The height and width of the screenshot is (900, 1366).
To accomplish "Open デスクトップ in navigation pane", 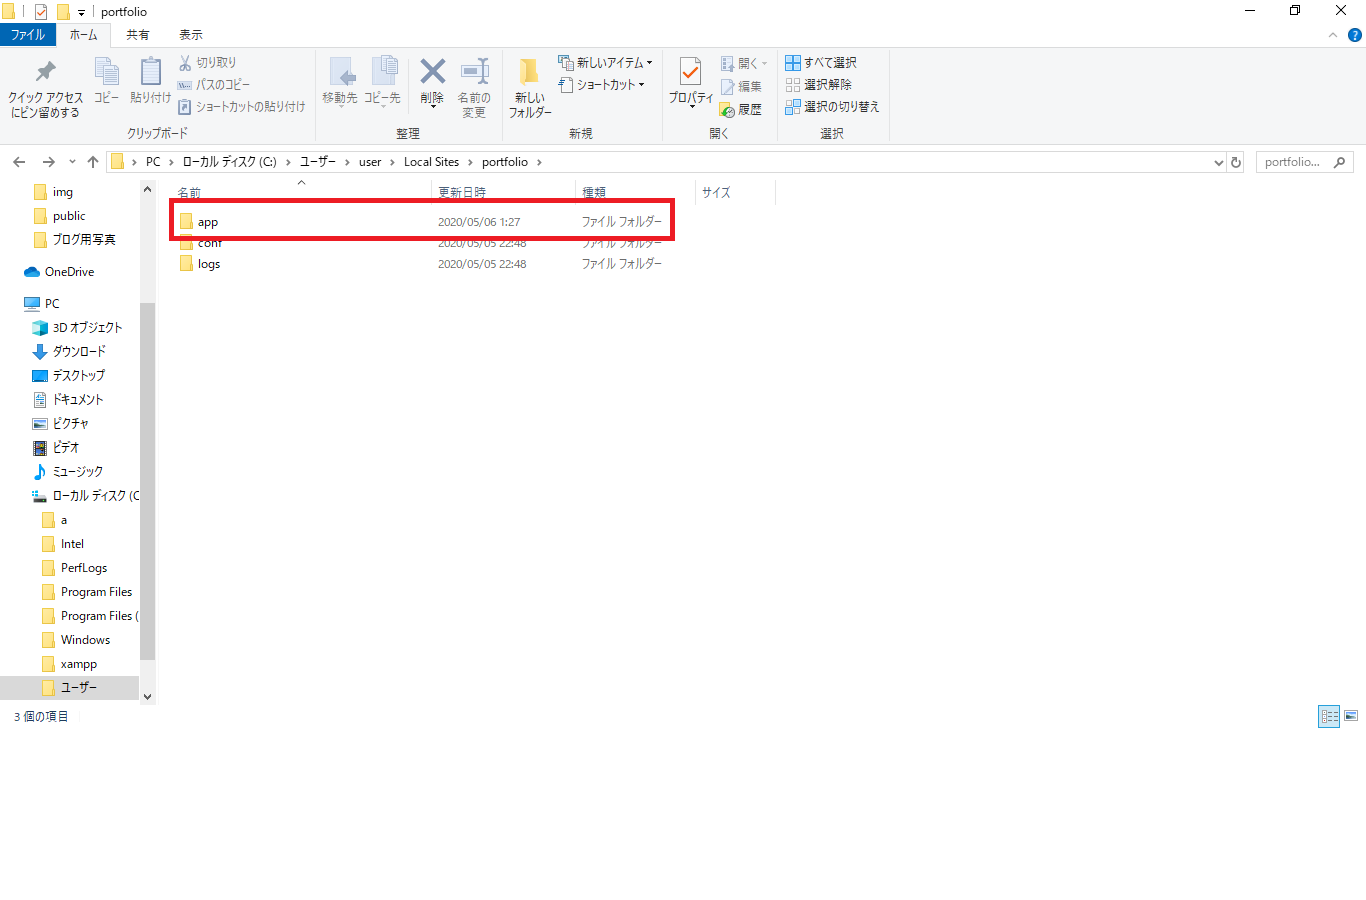I will tap(78, 376).
